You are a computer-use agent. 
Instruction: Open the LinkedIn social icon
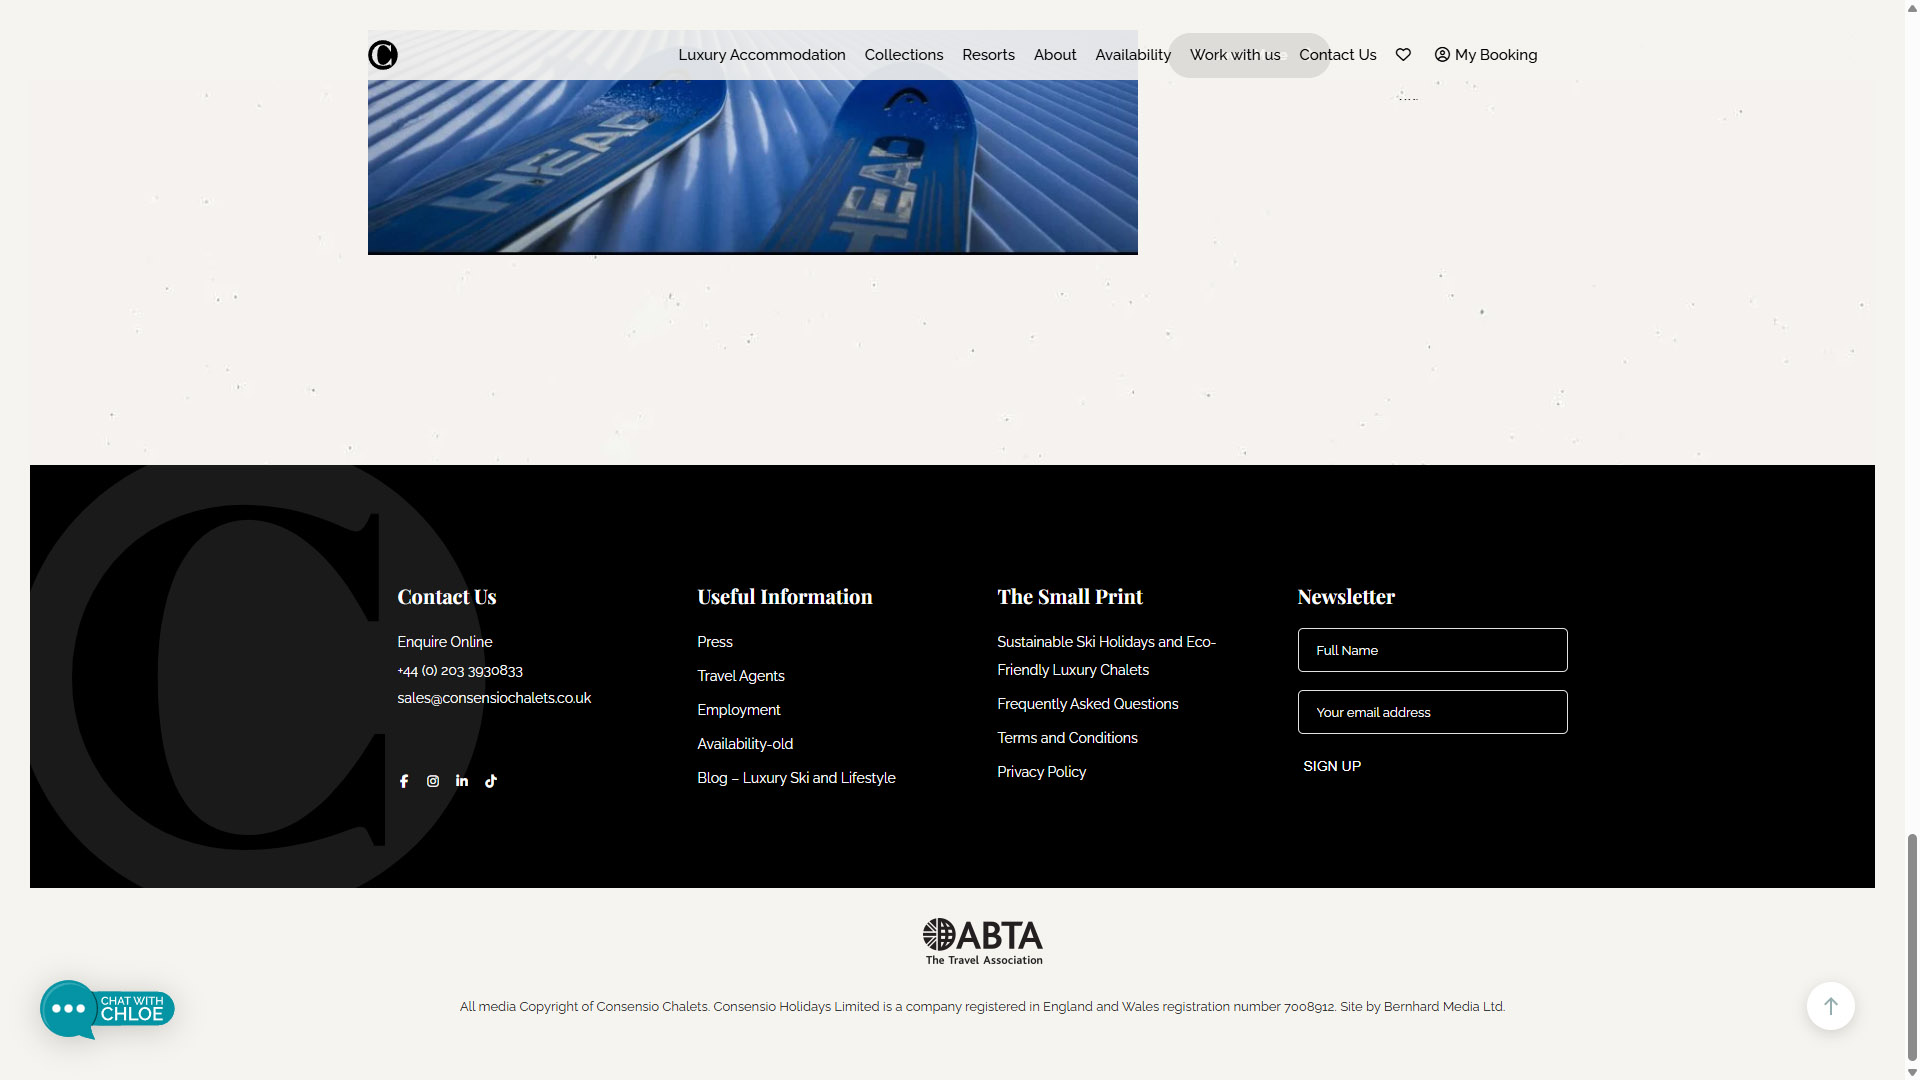coord(462,781)
